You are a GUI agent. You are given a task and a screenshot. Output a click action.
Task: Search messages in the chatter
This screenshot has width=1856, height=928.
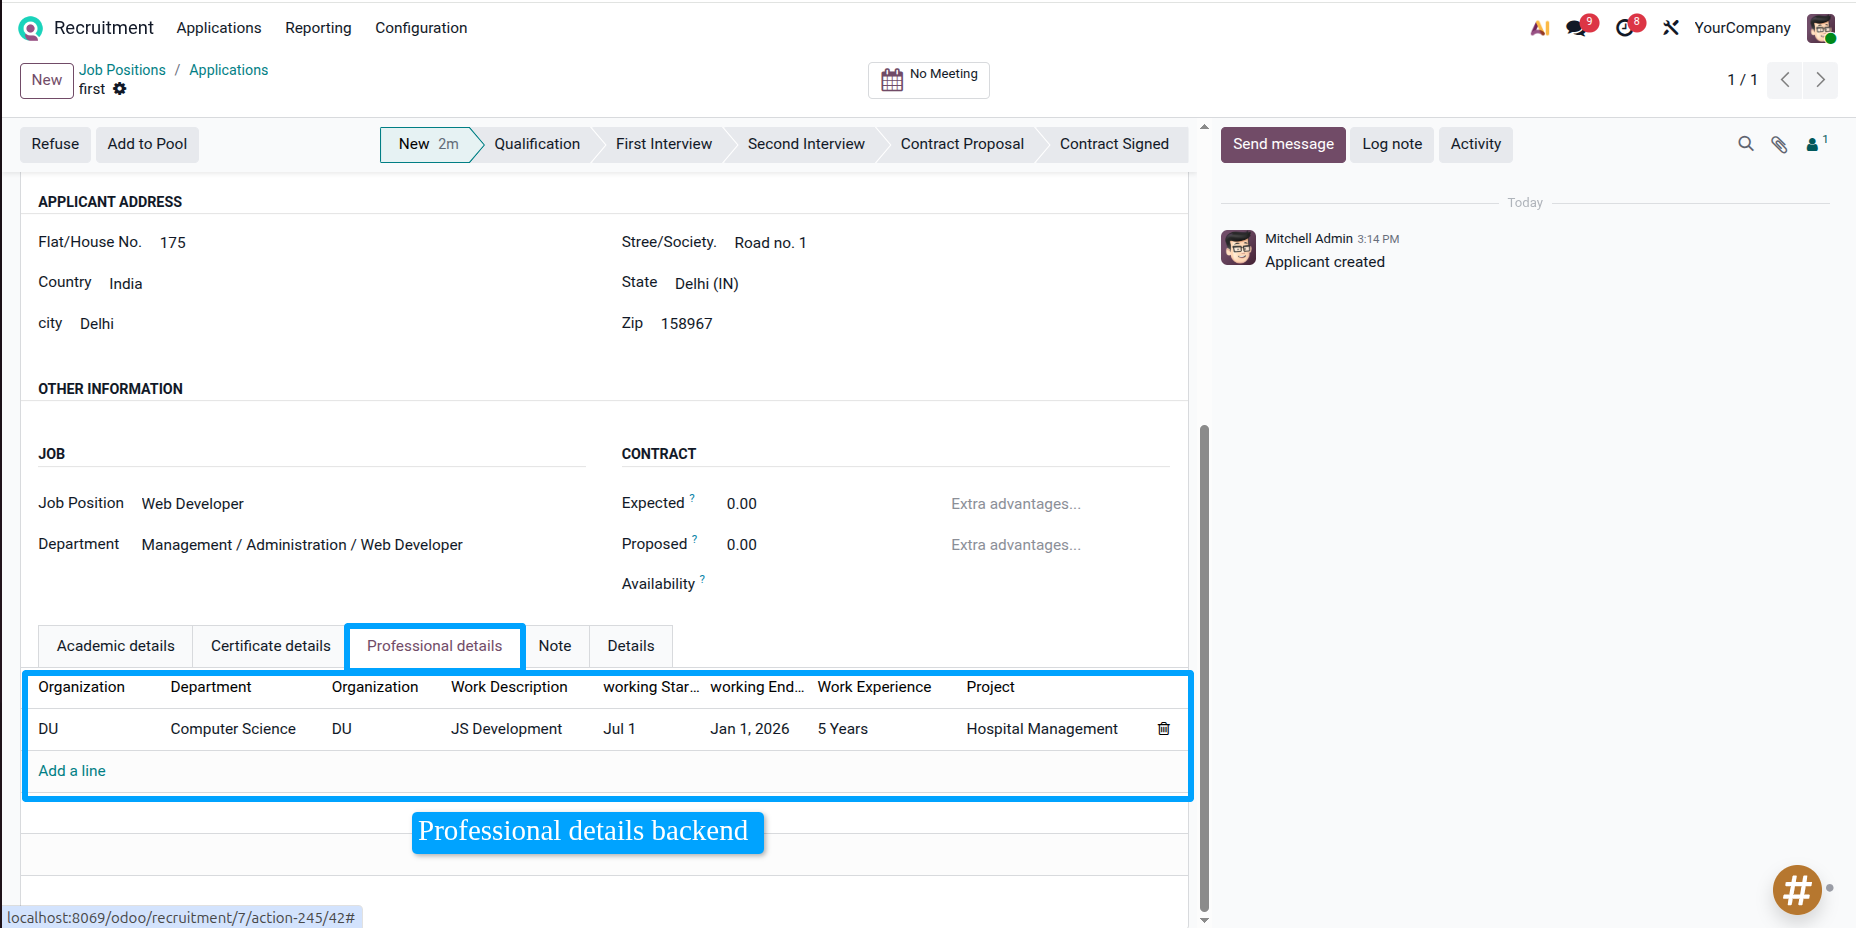tap(1745, 144)
